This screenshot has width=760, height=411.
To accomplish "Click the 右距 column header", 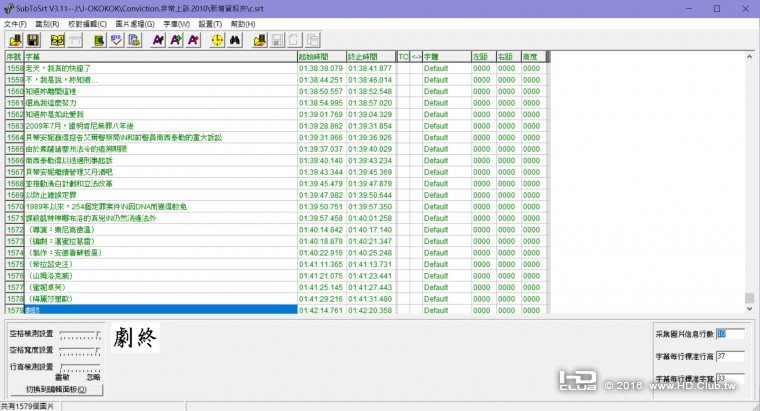I will pos(508,57).
